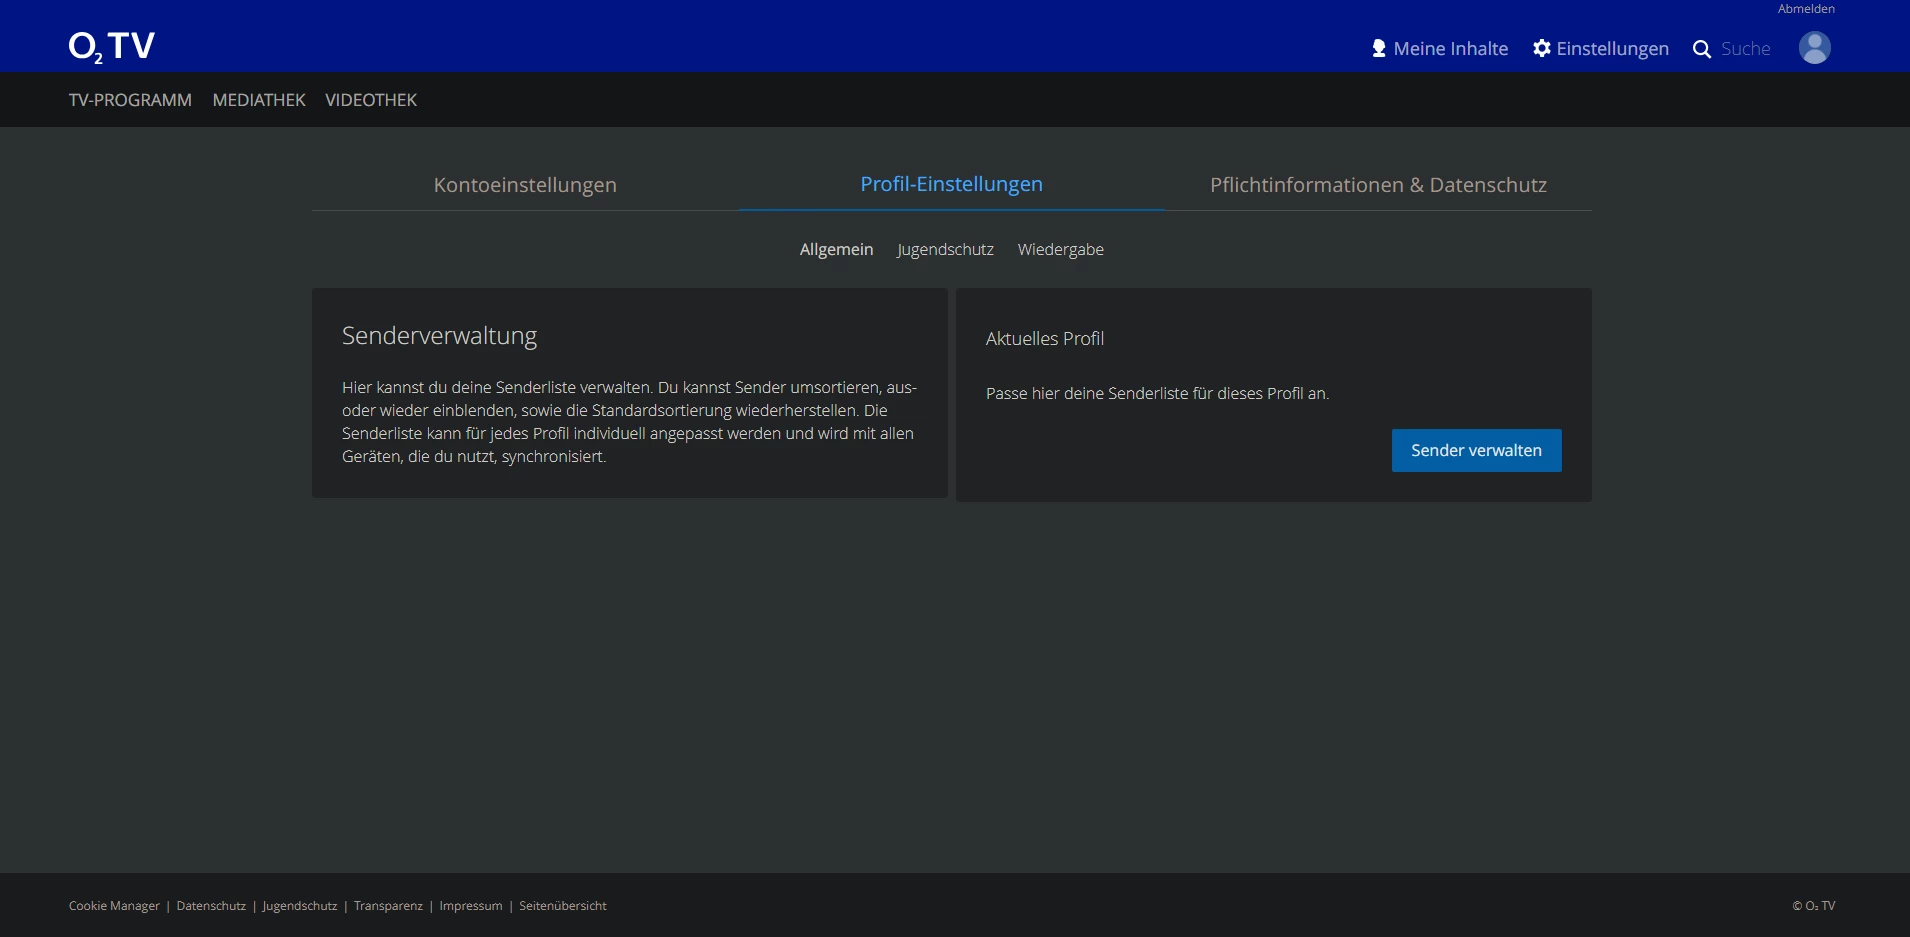Click the © O2 TV copyright text

pyautogui.click(x=1814, y=906)
